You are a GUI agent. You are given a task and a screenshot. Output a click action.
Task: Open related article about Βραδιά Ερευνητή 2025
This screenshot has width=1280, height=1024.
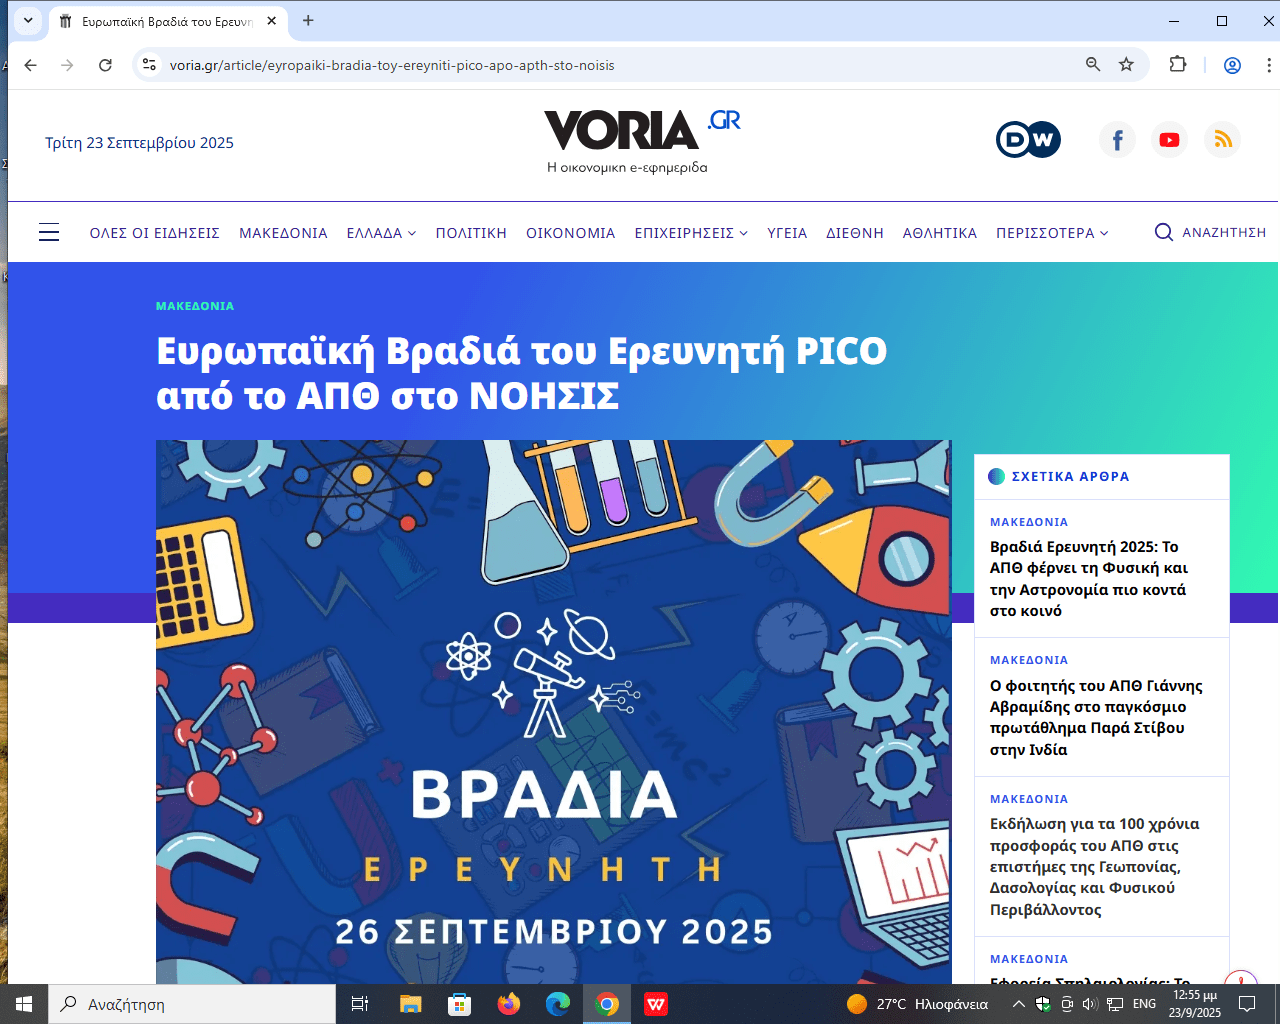click(1088, 579)
